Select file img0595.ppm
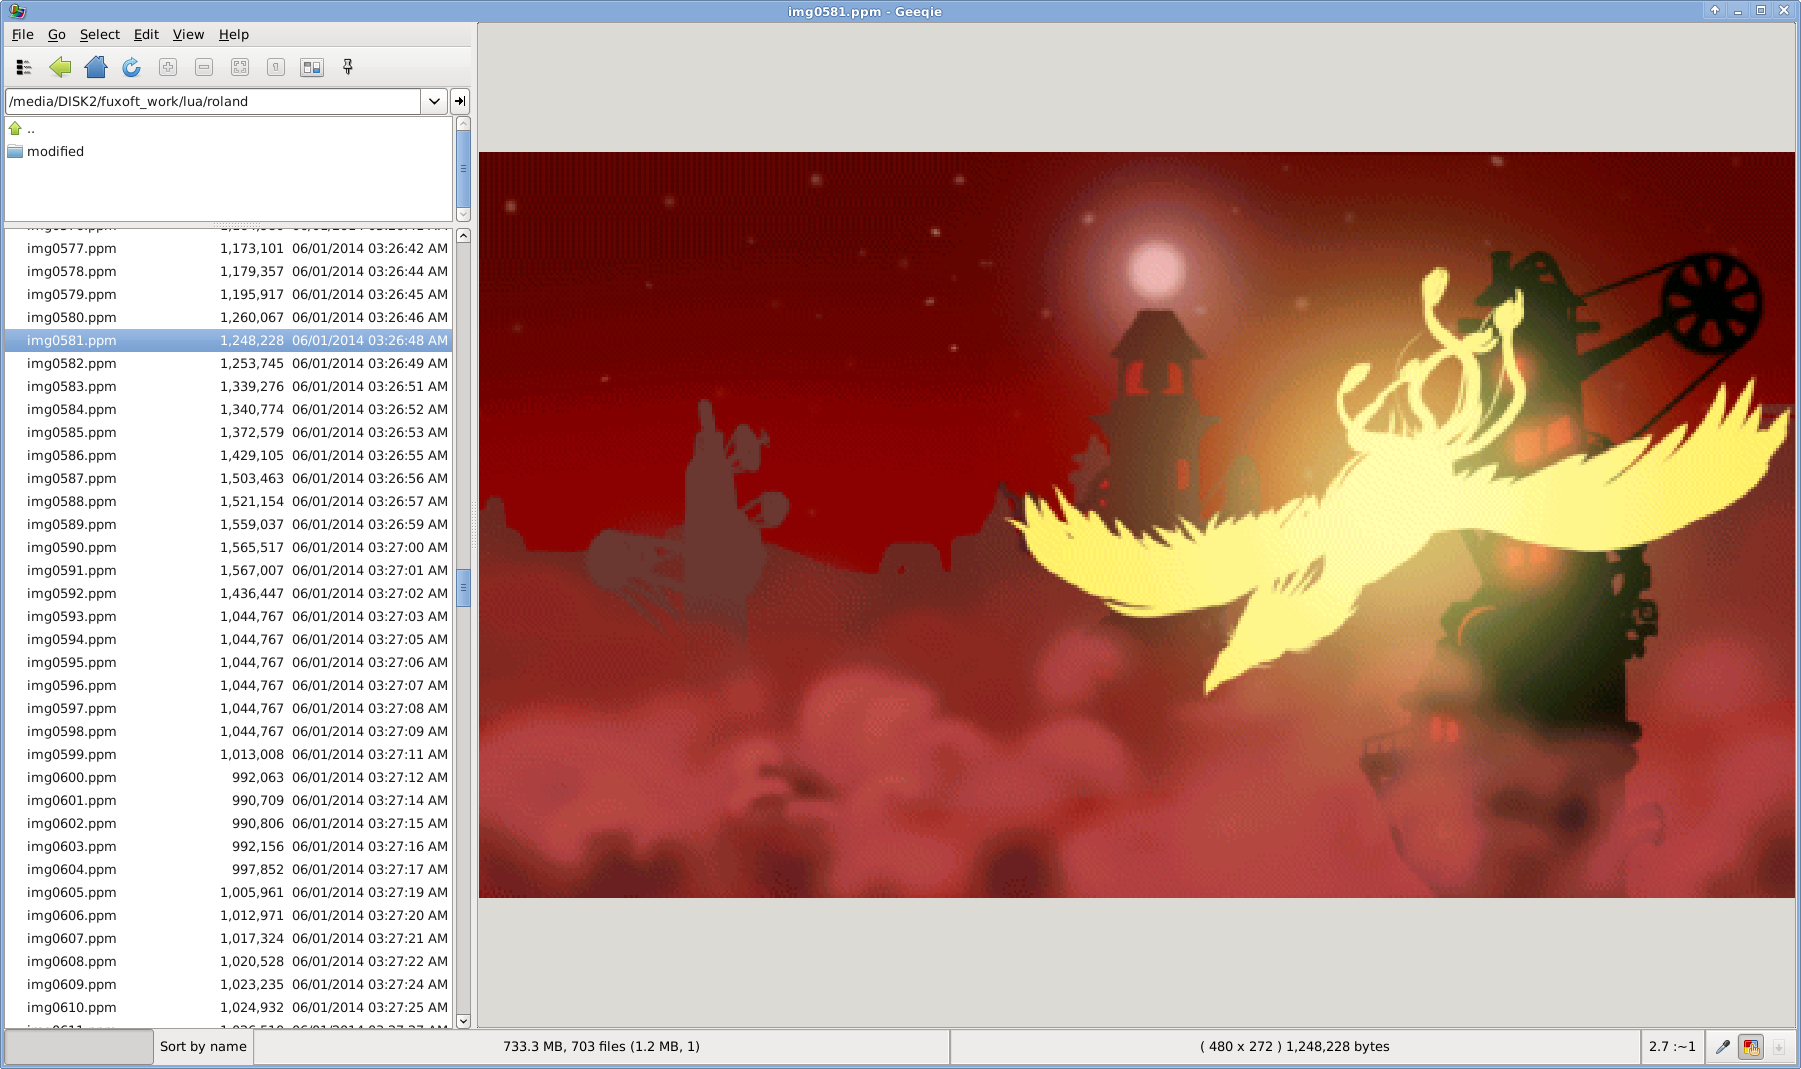Viewport: 1801px width, 1069px height. [x=228, y=663]
